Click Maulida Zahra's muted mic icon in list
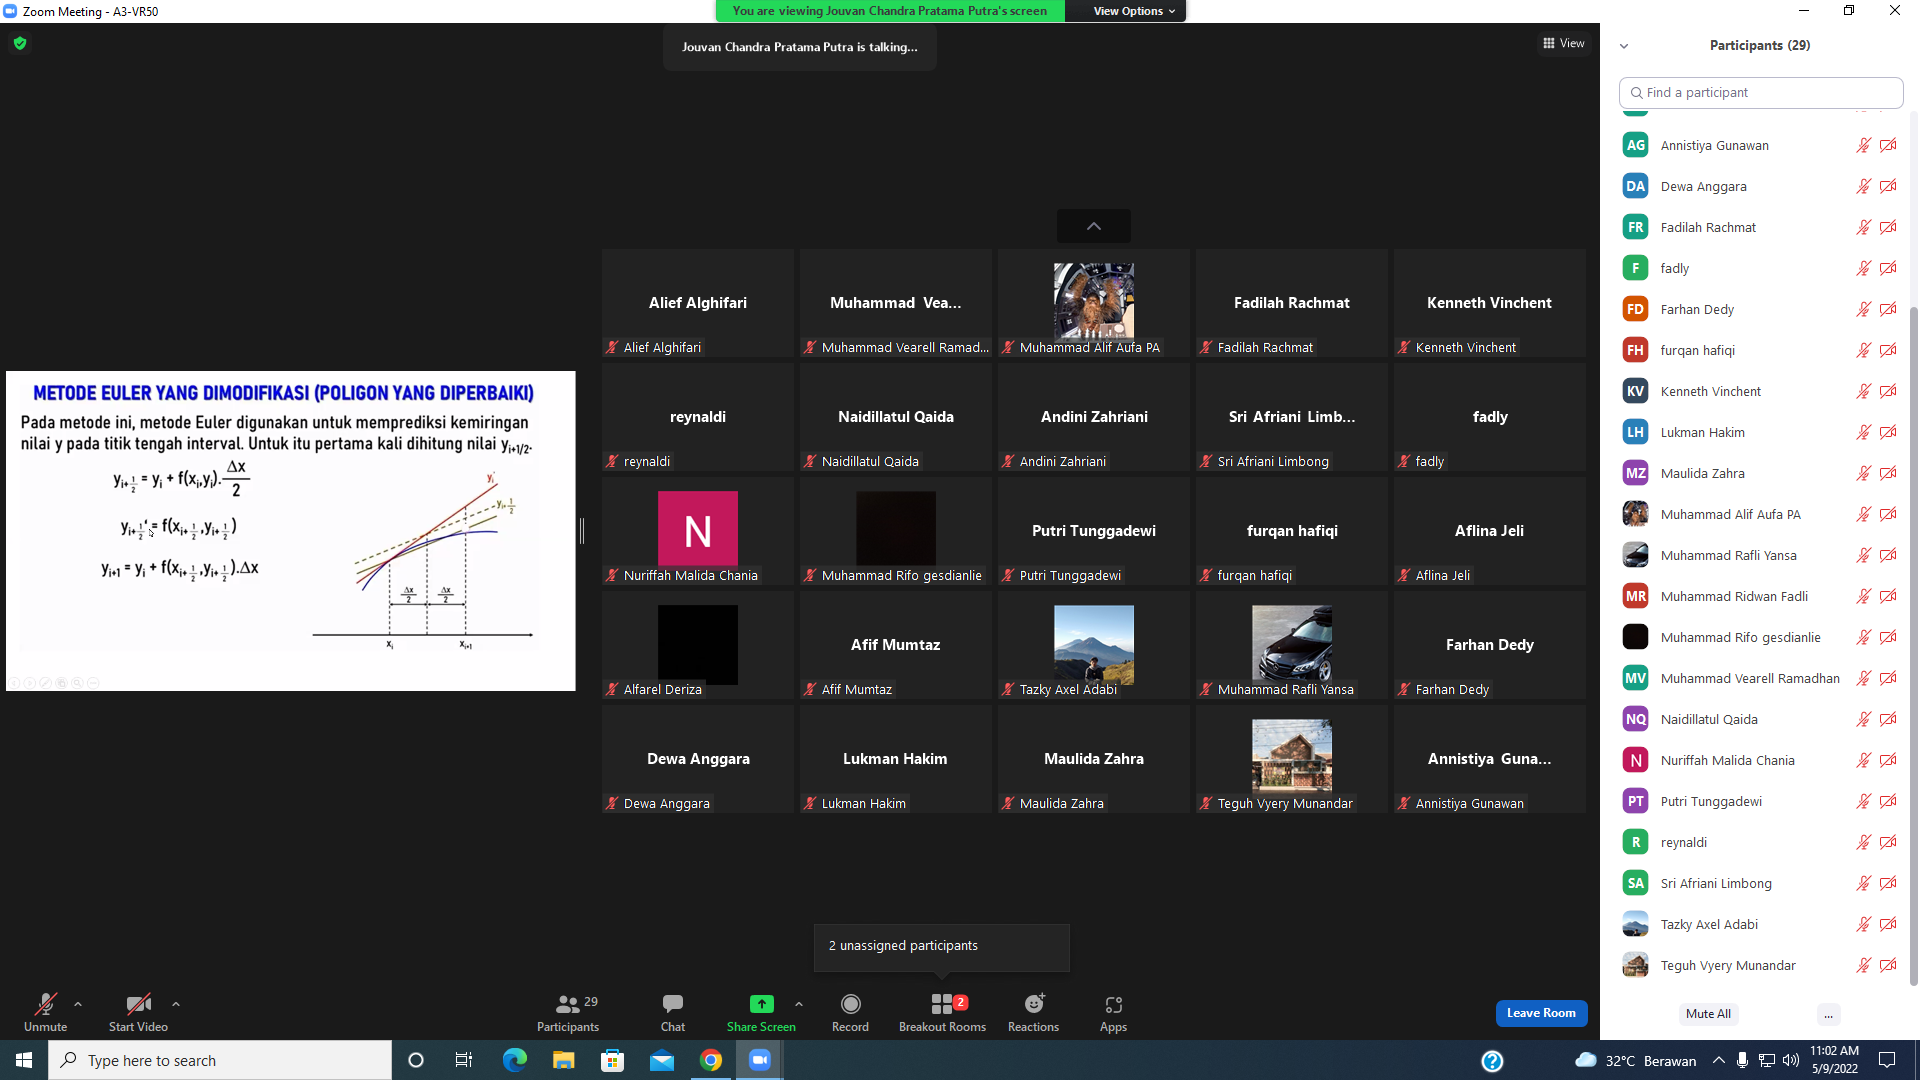Image resolution: width=1920 pixels, height=1080 pixels. [1864, 473]
